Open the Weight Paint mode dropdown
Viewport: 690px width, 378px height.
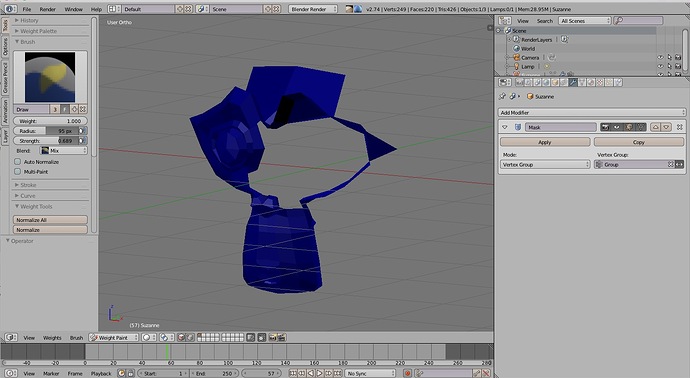pyautogui.click(x=114, y=338)
